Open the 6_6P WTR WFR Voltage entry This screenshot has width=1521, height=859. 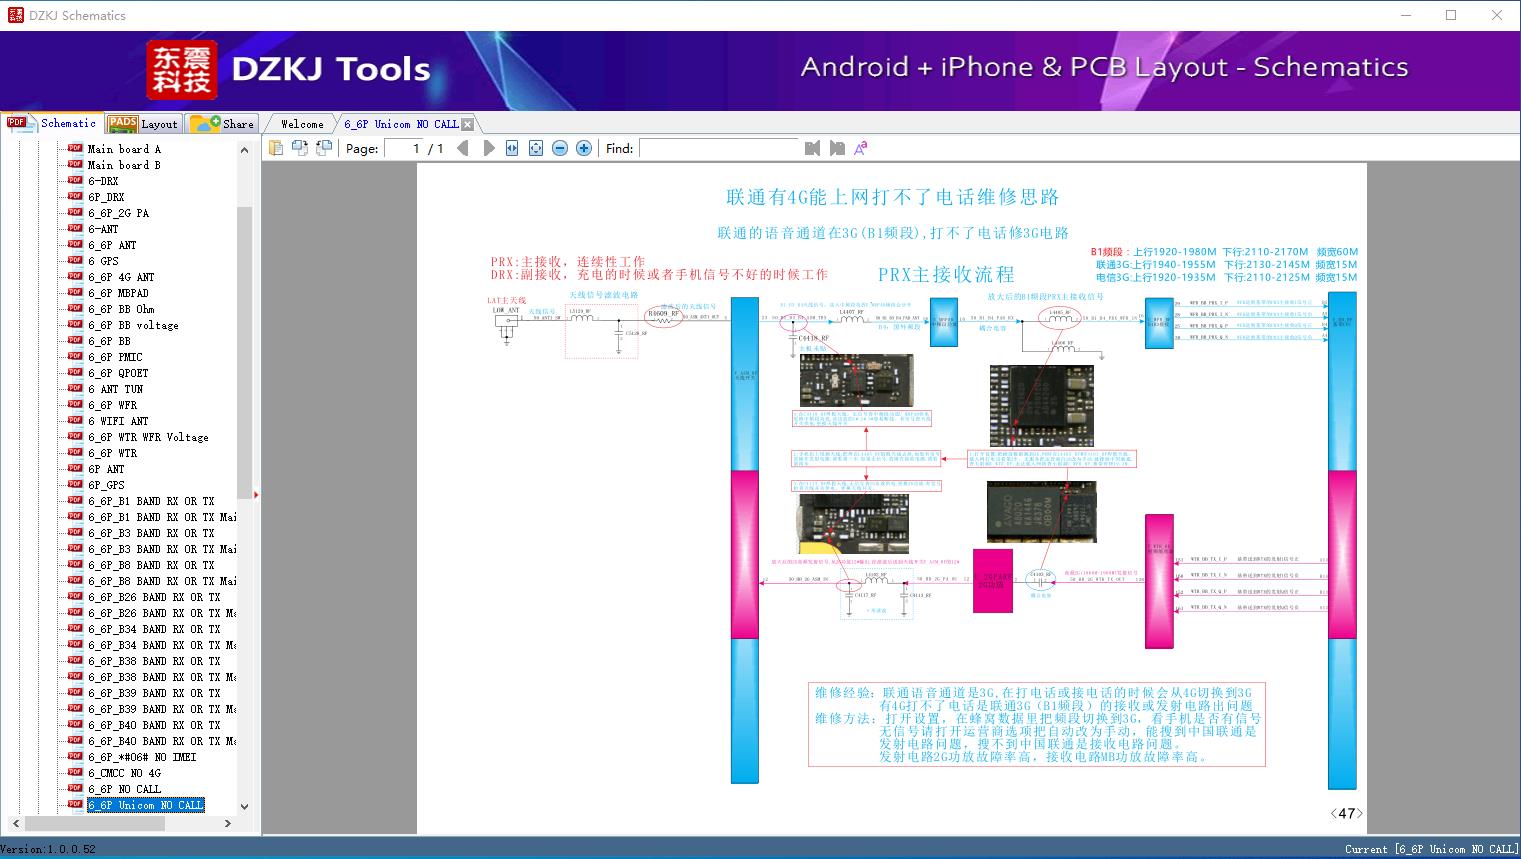pyautogui.click(x=148, y=437)
